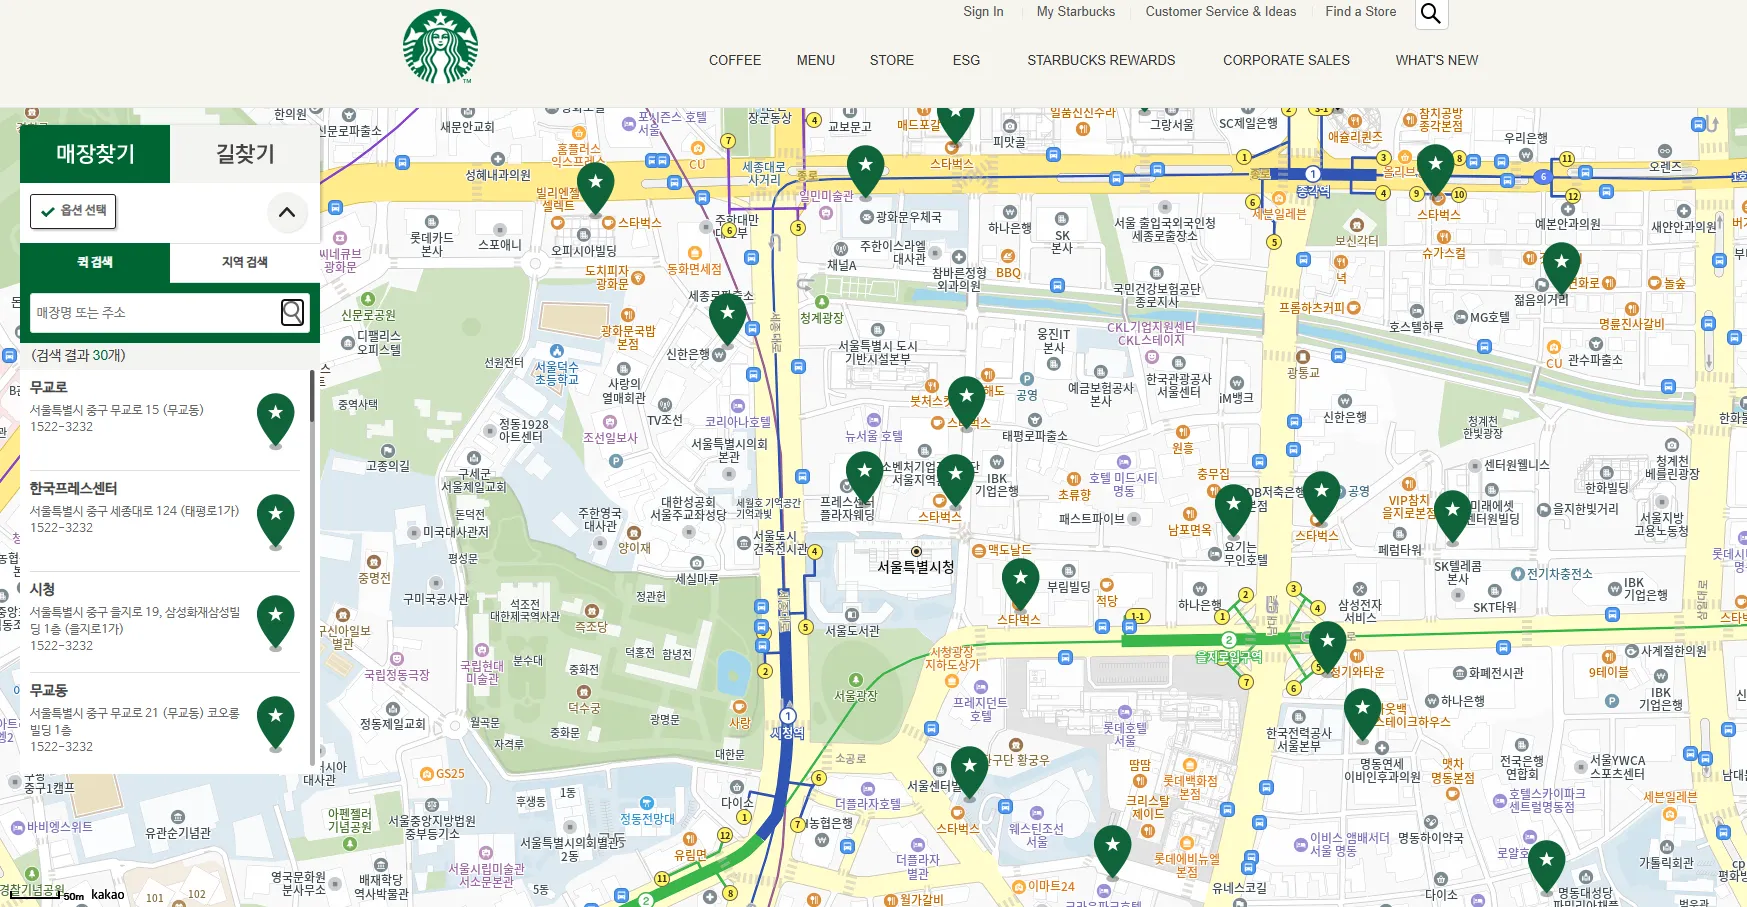
Task: Toggle the 옵션 선택 option checkbox button
Action: 73,211
